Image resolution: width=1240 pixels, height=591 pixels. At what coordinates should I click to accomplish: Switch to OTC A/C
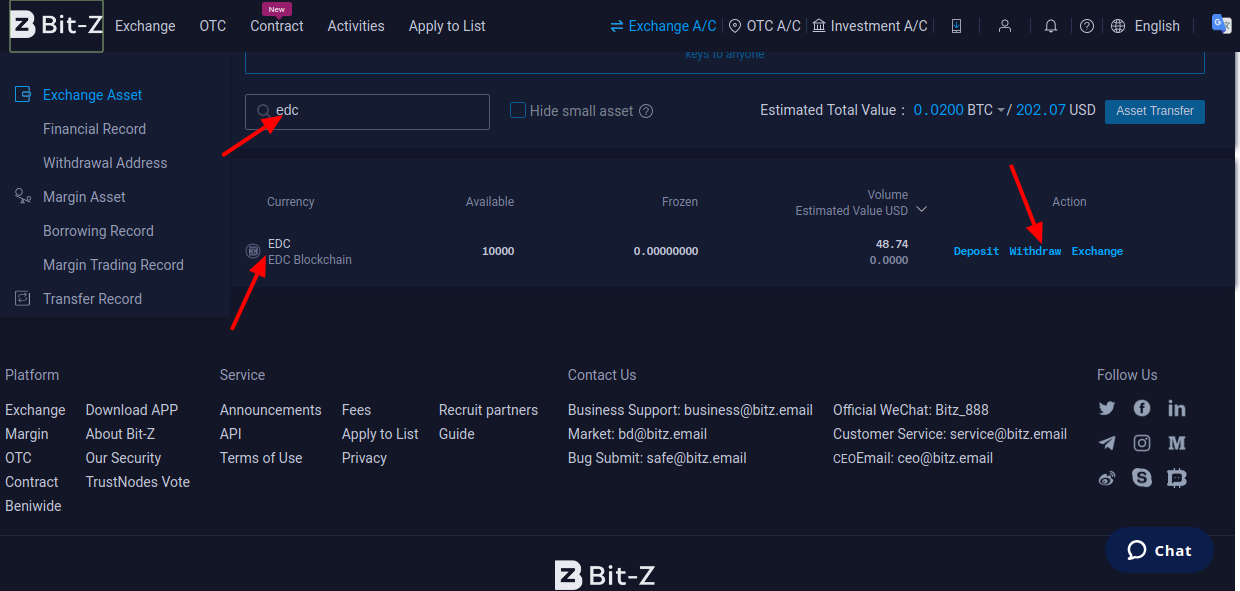(x=765, y=26)
